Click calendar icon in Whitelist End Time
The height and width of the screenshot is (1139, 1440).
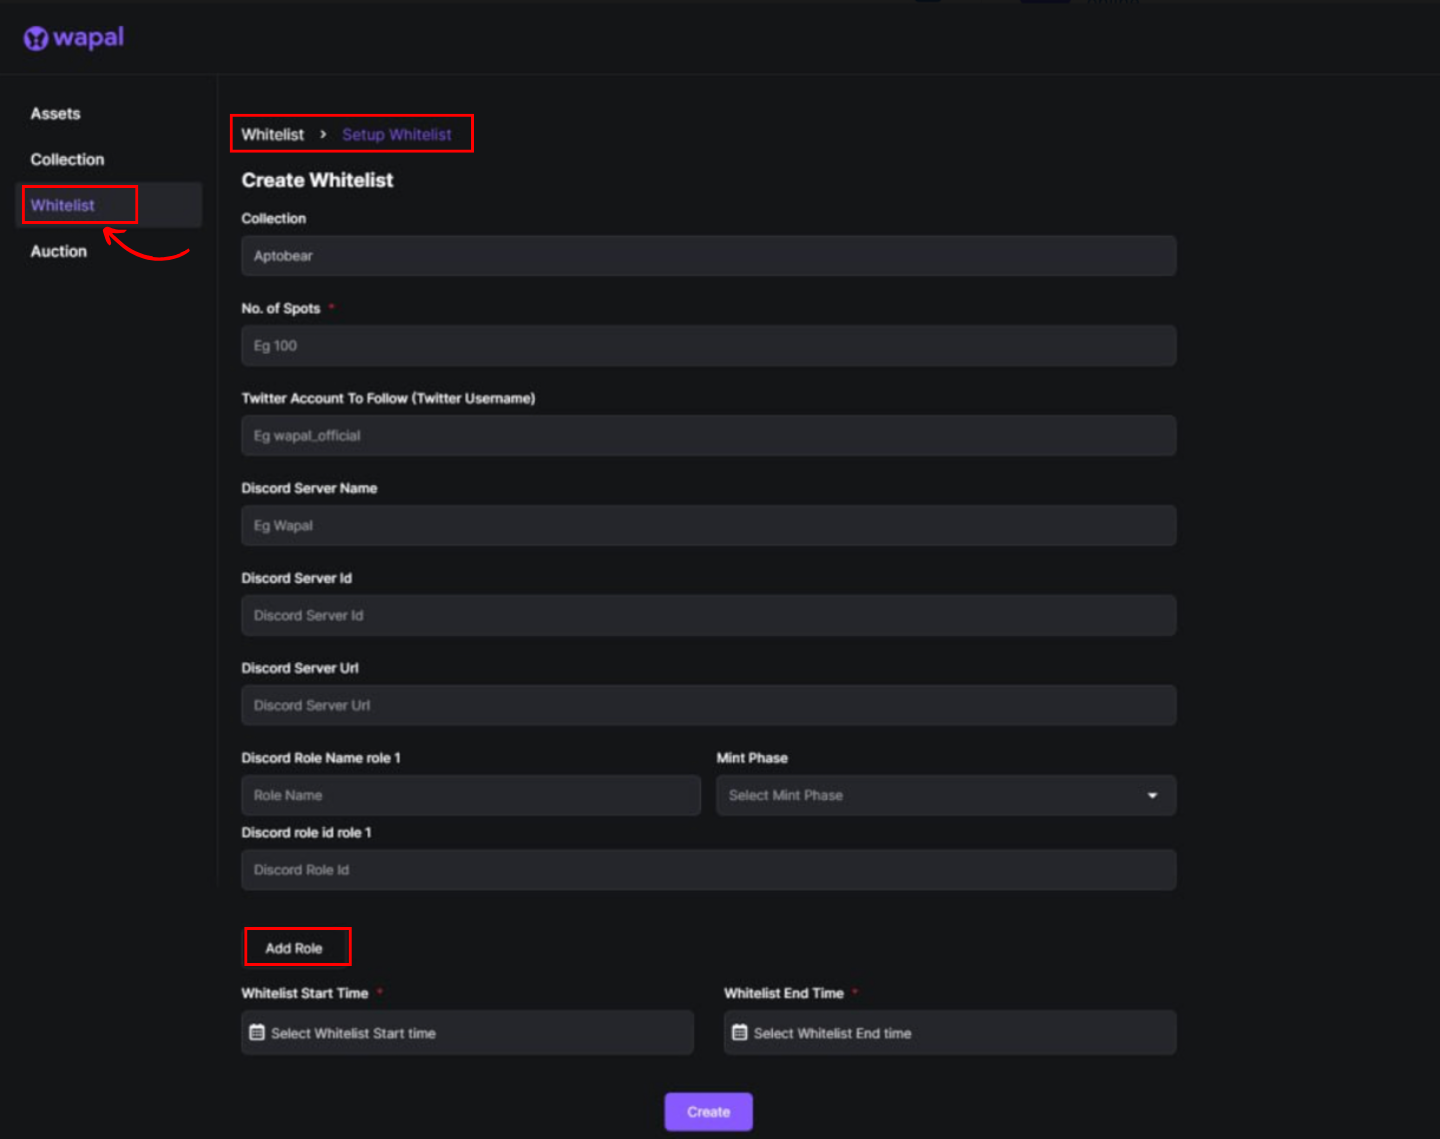[x=740, y=1032]
